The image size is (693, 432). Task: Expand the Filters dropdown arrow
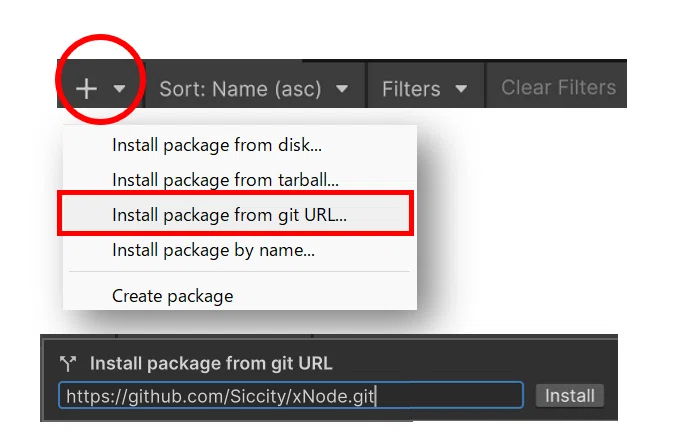pos(461,89)
